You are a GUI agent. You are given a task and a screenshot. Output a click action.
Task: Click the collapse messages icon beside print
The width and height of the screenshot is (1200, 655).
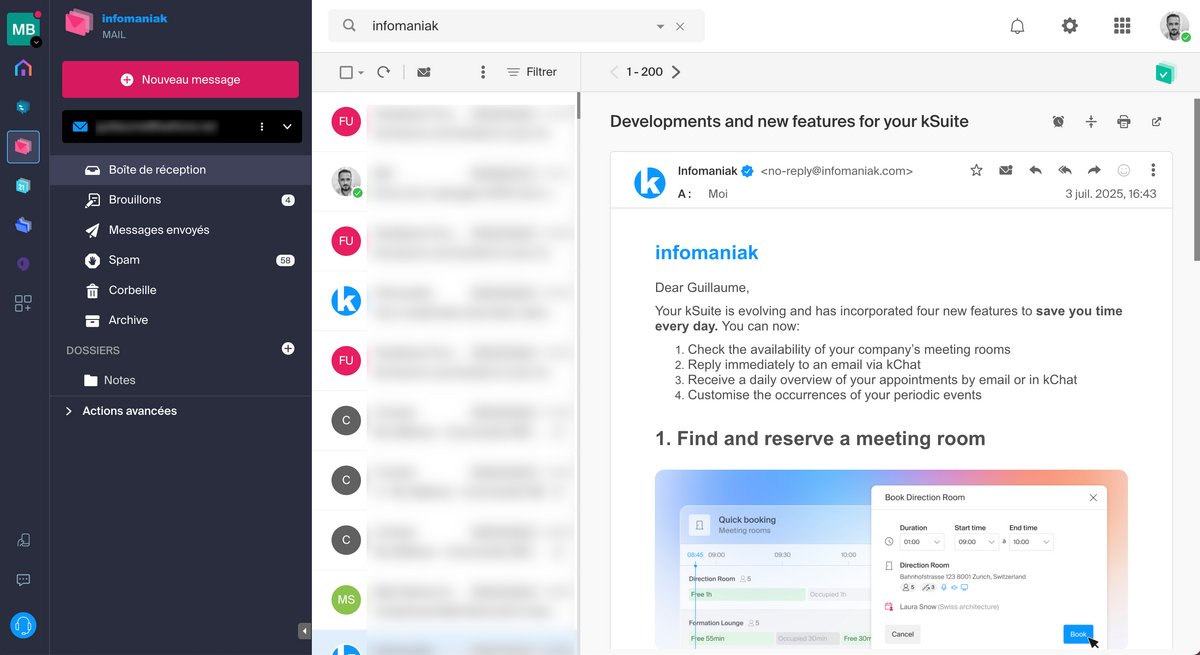(1091, 122)
